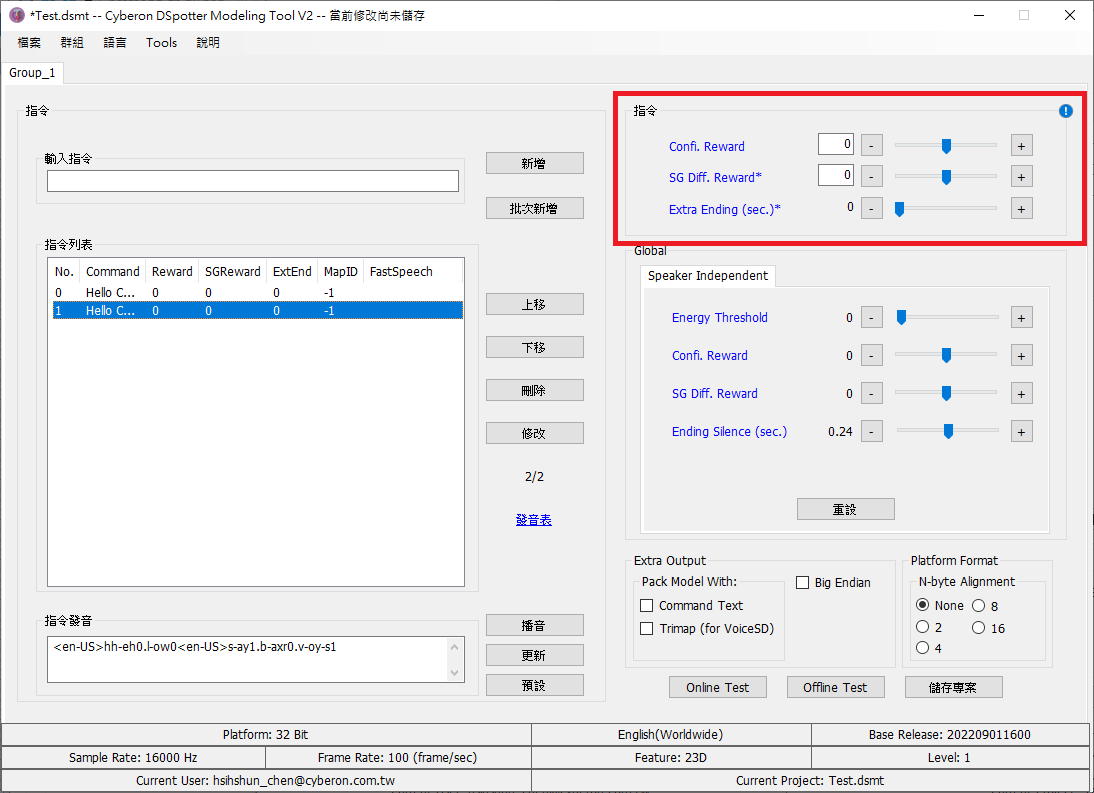Click the minus button for Ending Silence

872,432
